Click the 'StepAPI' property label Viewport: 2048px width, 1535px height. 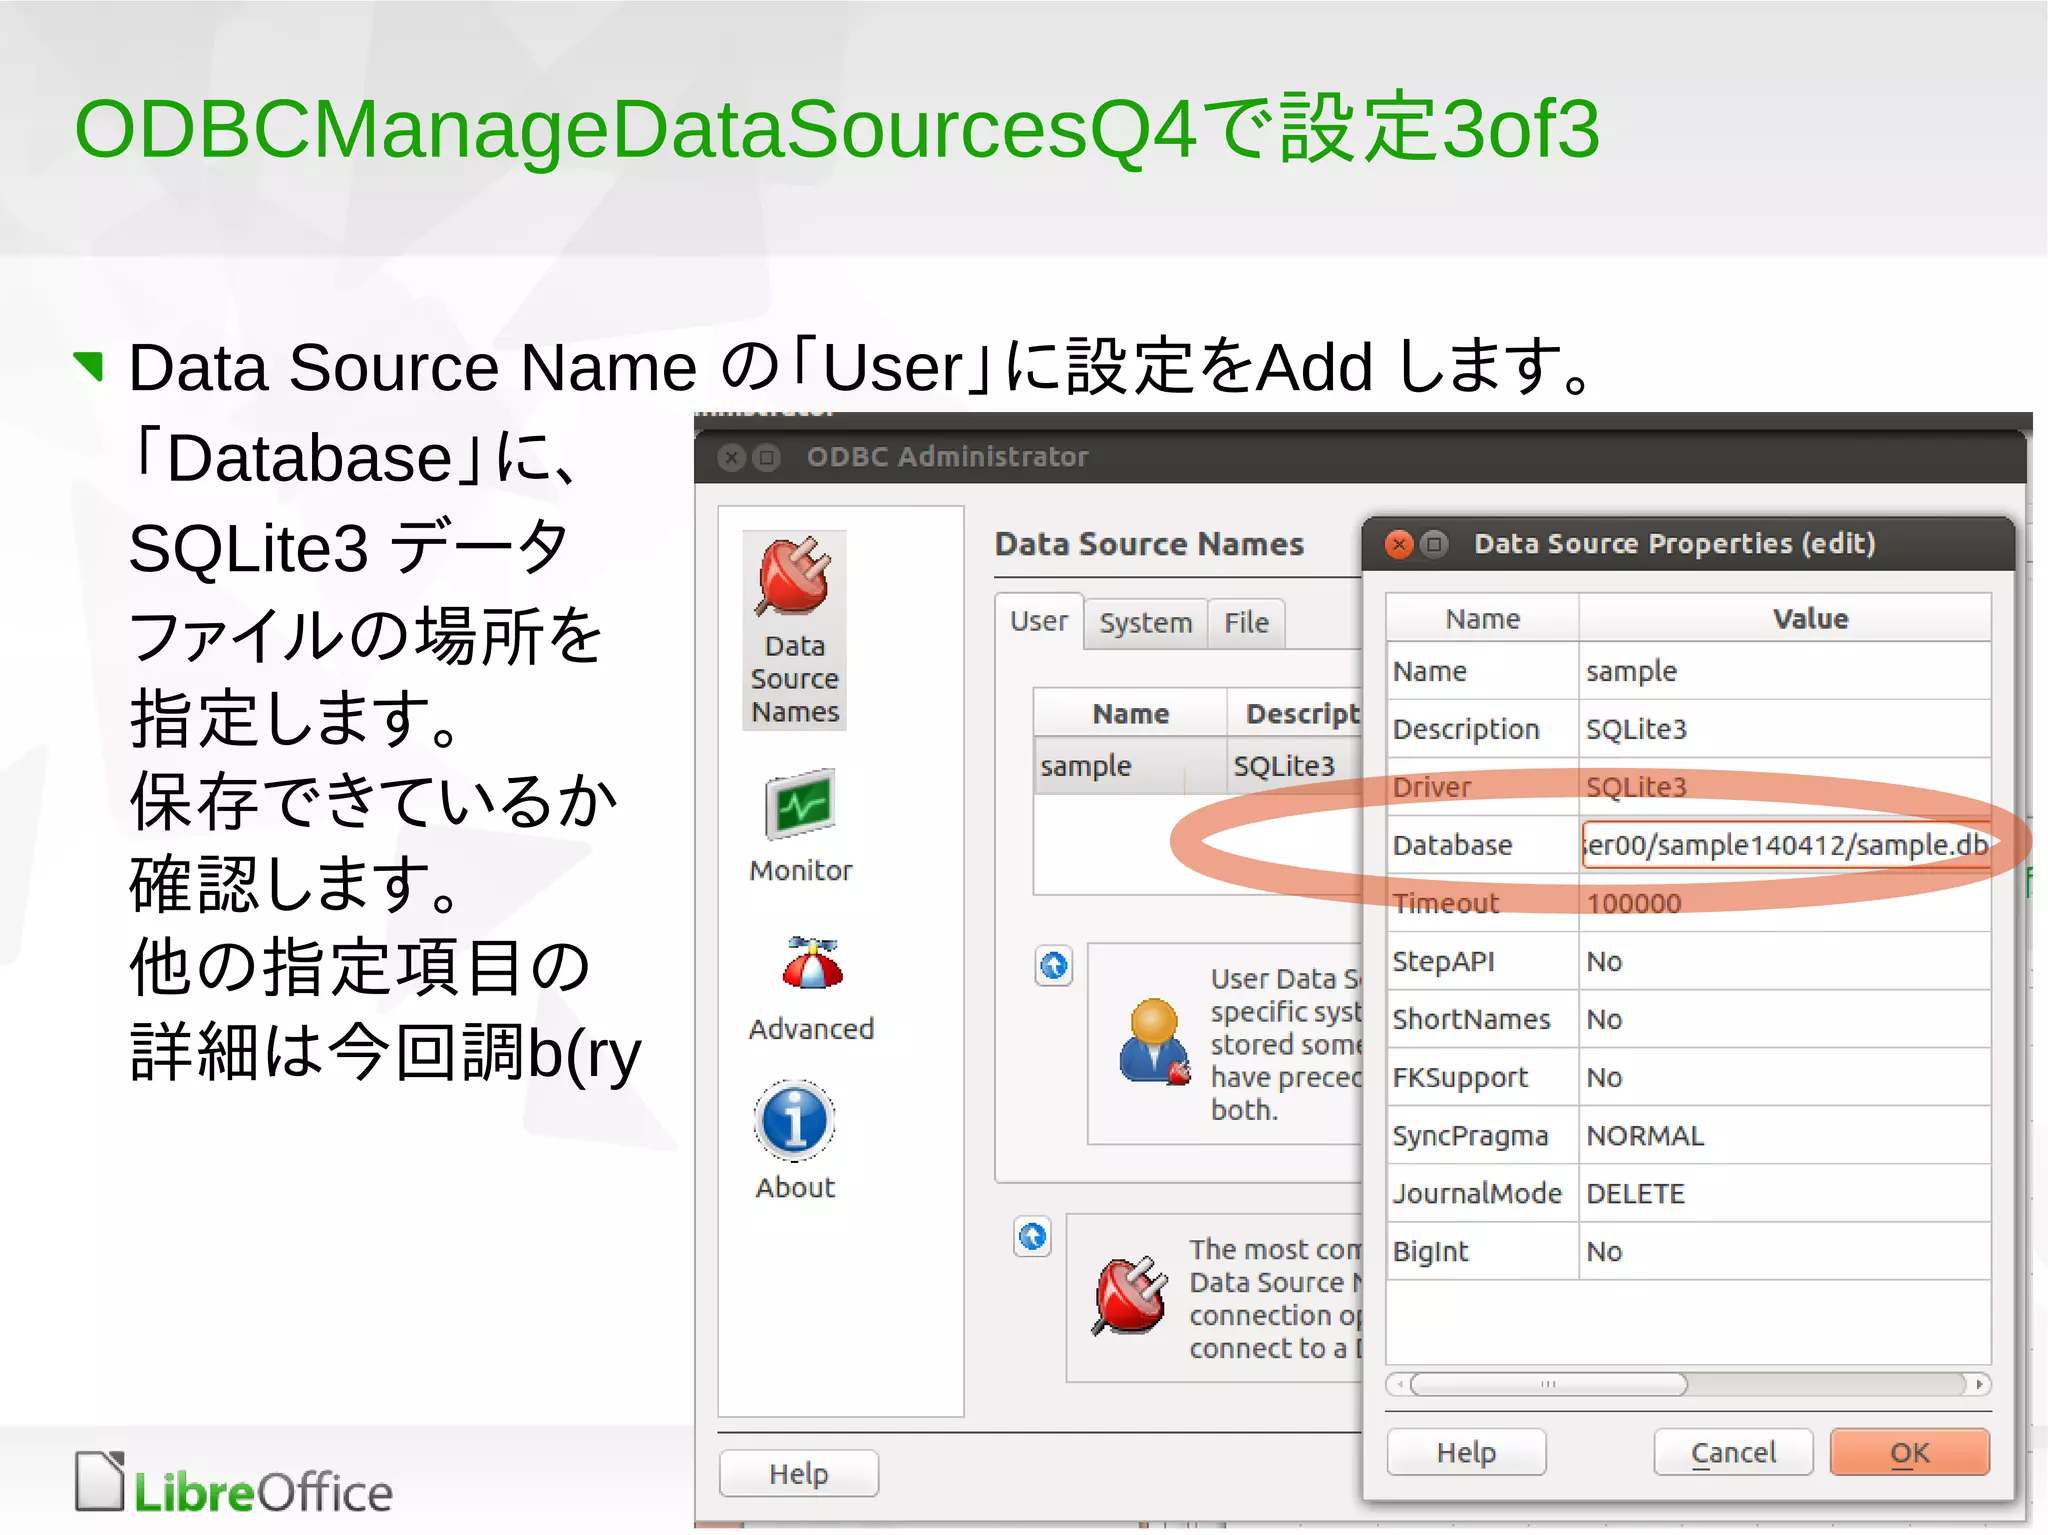click(x=1443, y=961)
